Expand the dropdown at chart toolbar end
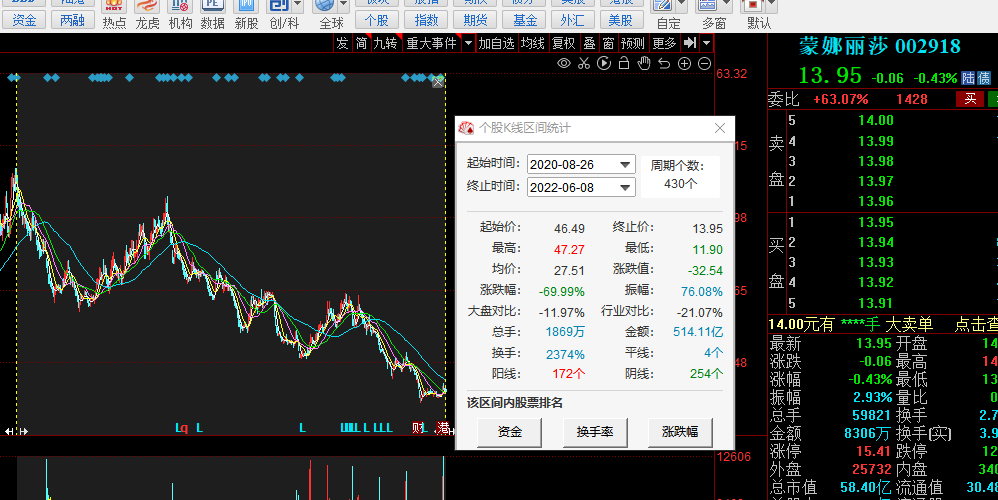Image resolution: width=998 pixels, height=500 pixels. point(706,43)
